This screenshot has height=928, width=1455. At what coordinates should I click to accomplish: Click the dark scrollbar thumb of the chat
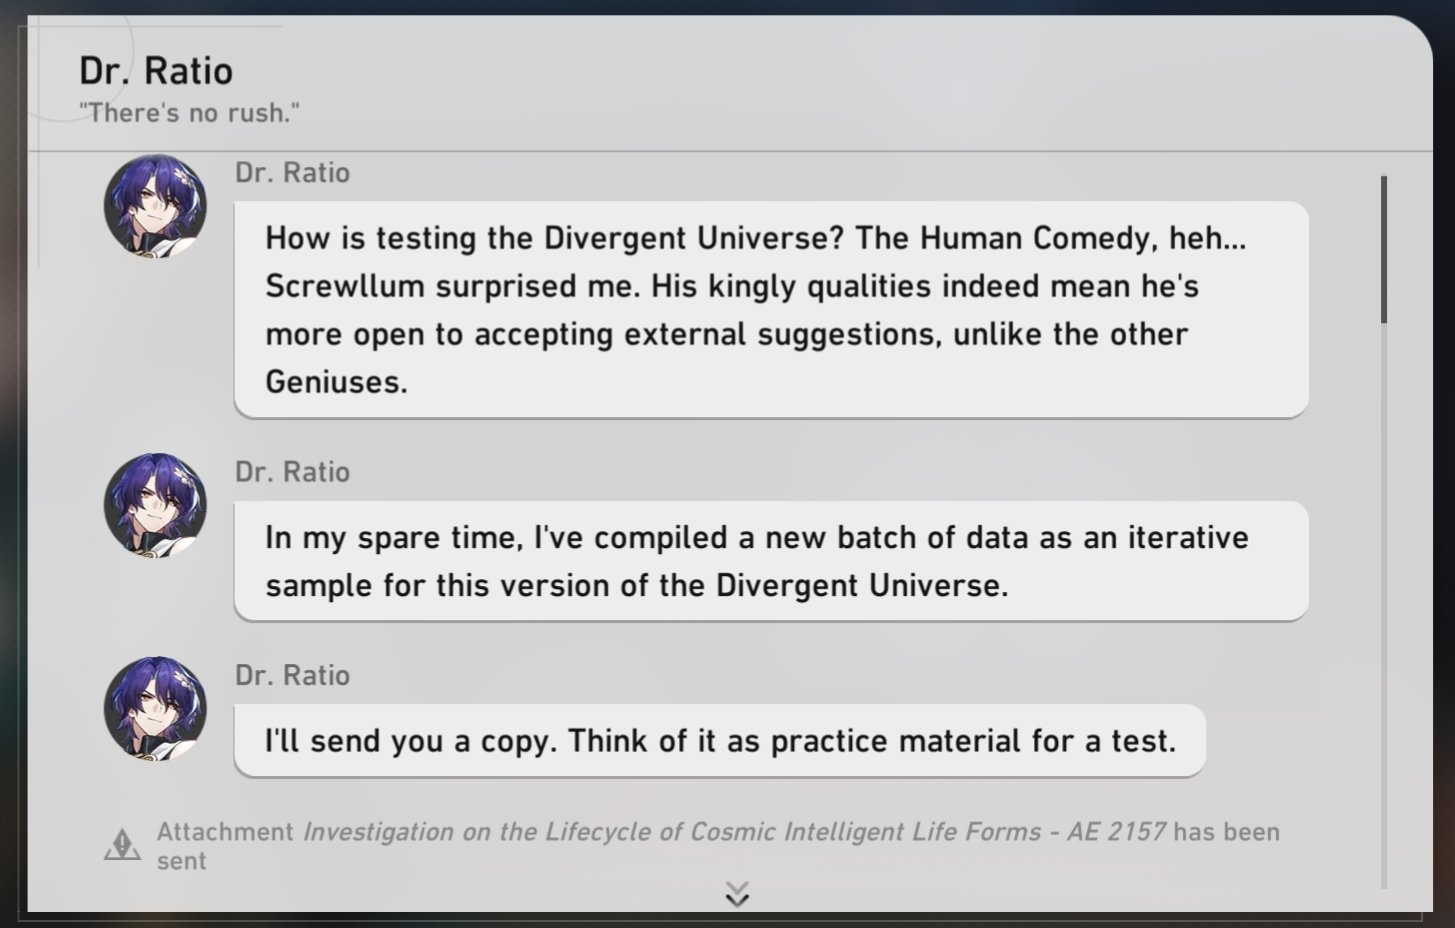click(1384, 249)
